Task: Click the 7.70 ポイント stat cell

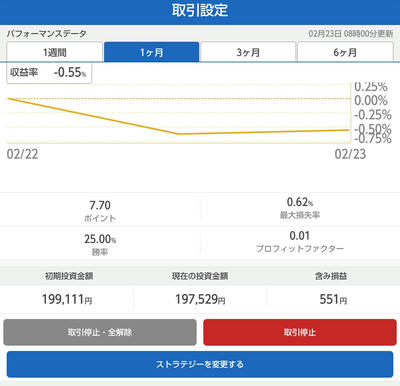Action: [x=100, y=211]
